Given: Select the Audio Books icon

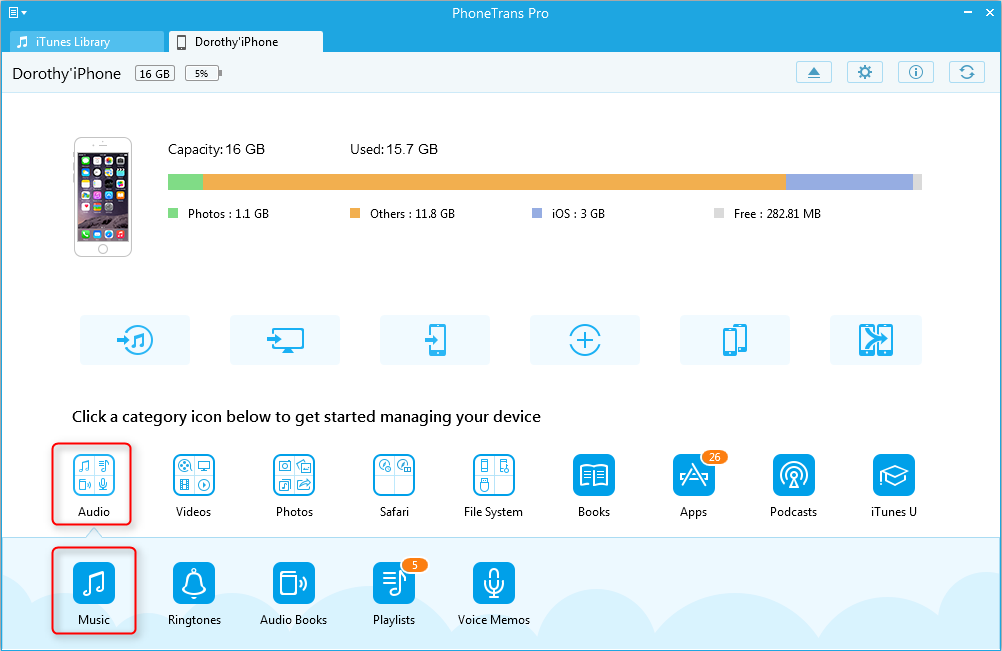Looking at the screenshot, I should [x=294, y=583].
